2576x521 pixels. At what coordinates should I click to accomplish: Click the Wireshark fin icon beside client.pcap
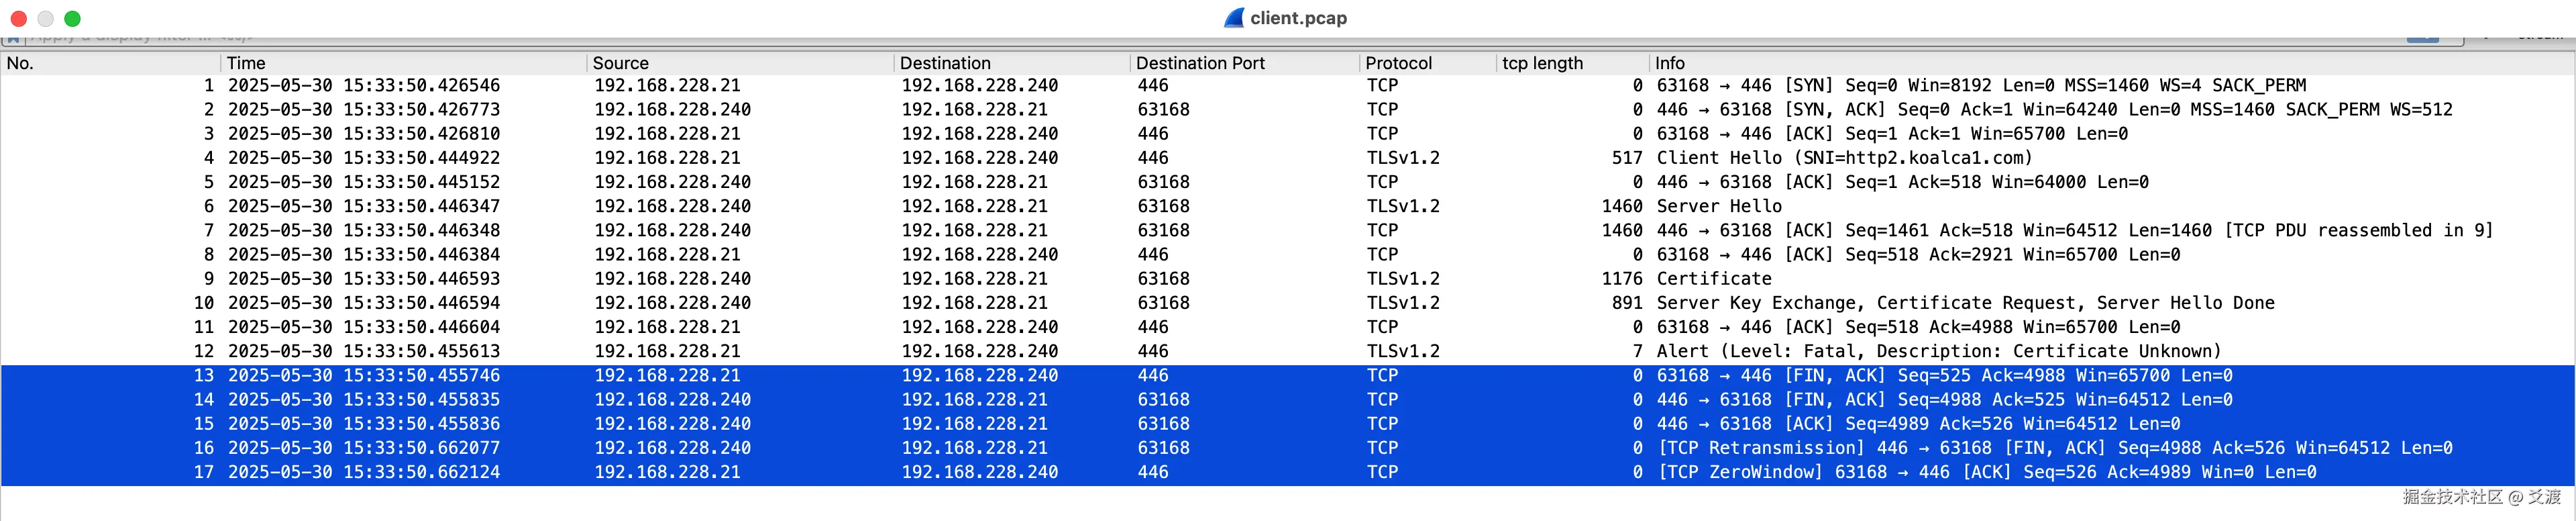coord(1234,18)
